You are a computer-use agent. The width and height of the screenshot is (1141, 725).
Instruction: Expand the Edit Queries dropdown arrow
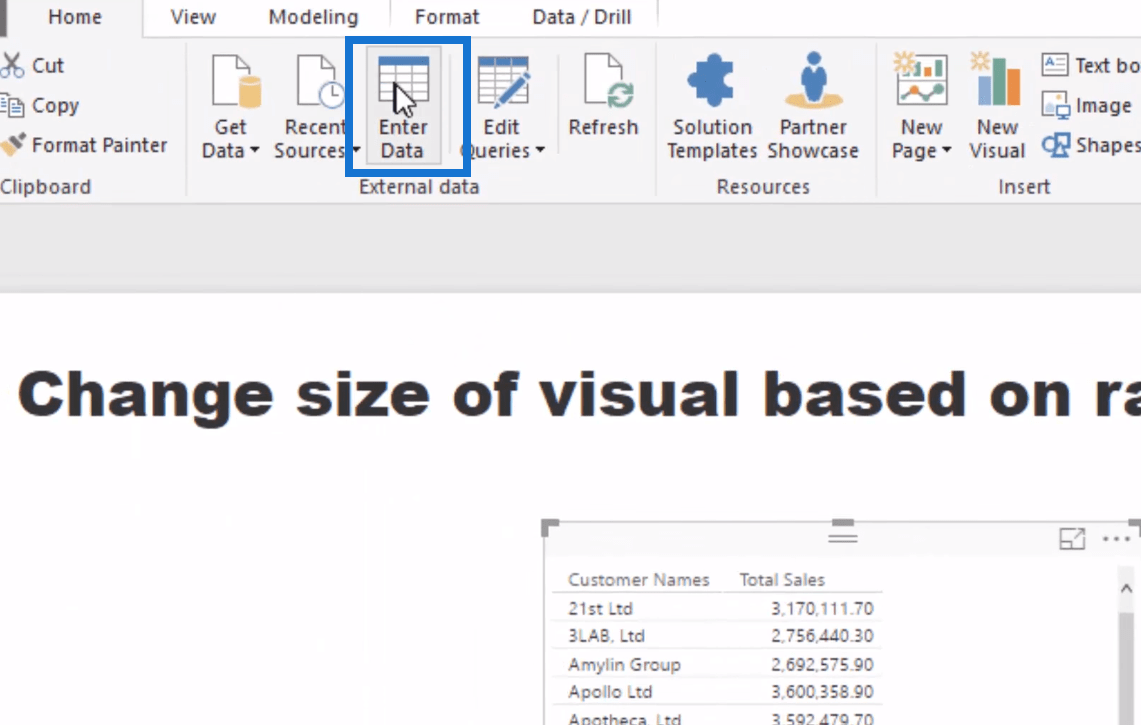(540, 151)
